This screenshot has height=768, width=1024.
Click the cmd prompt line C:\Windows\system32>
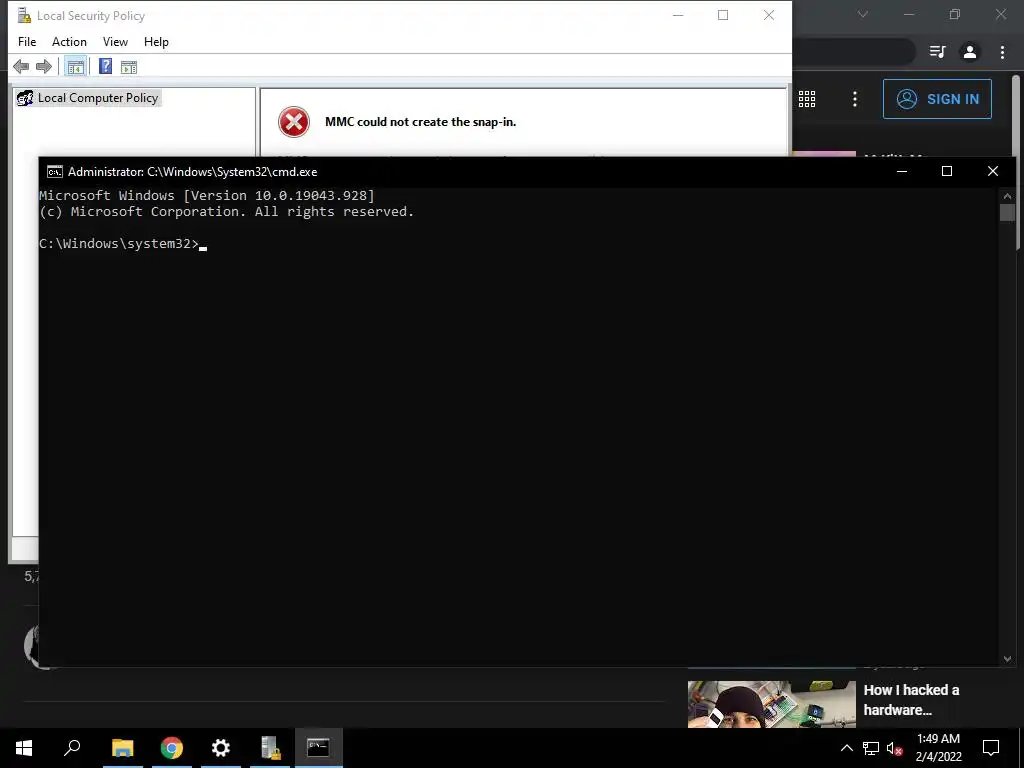120,244
